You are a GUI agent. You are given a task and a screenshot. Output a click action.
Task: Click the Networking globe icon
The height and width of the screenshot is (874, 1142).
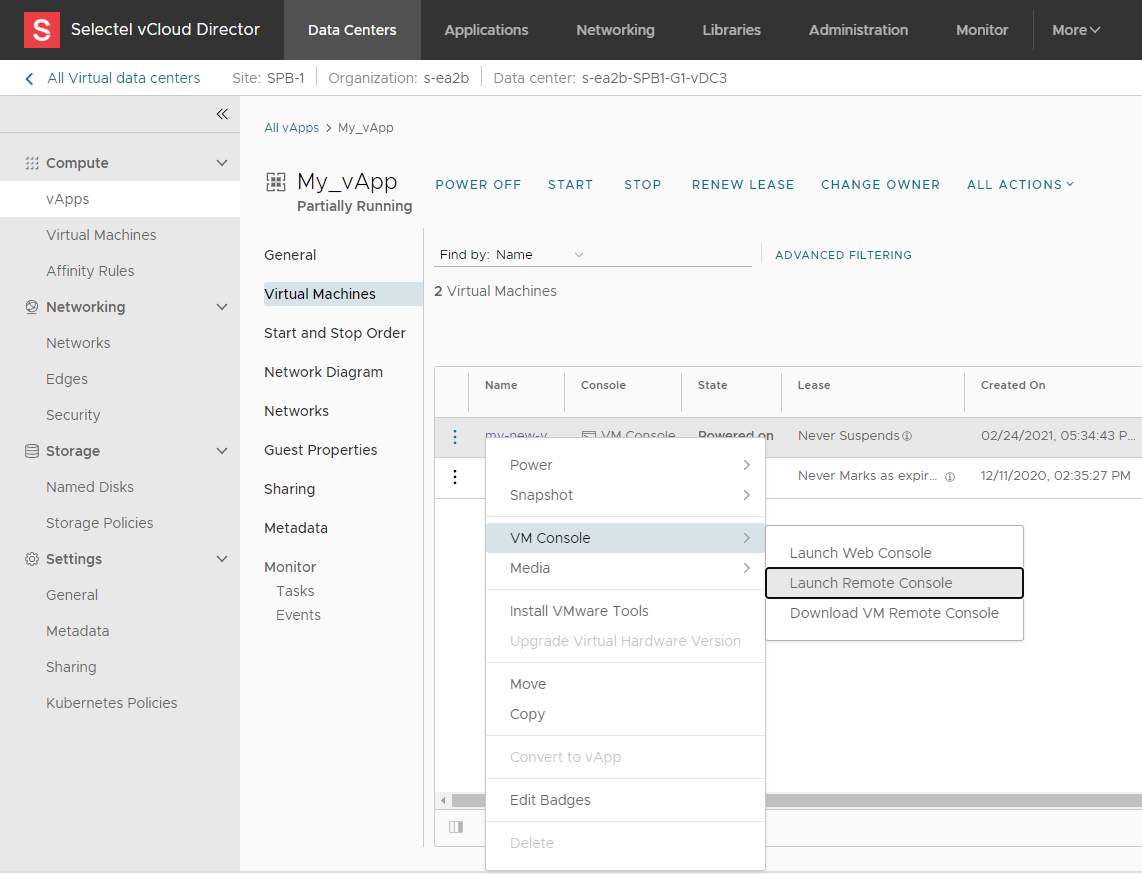[x=31, y=307]
